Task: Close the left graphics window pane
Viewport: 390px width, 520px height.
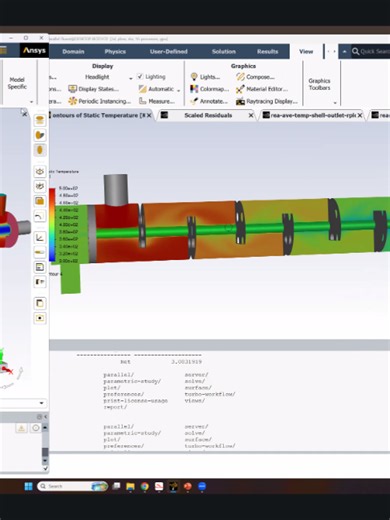Action: 24,114
